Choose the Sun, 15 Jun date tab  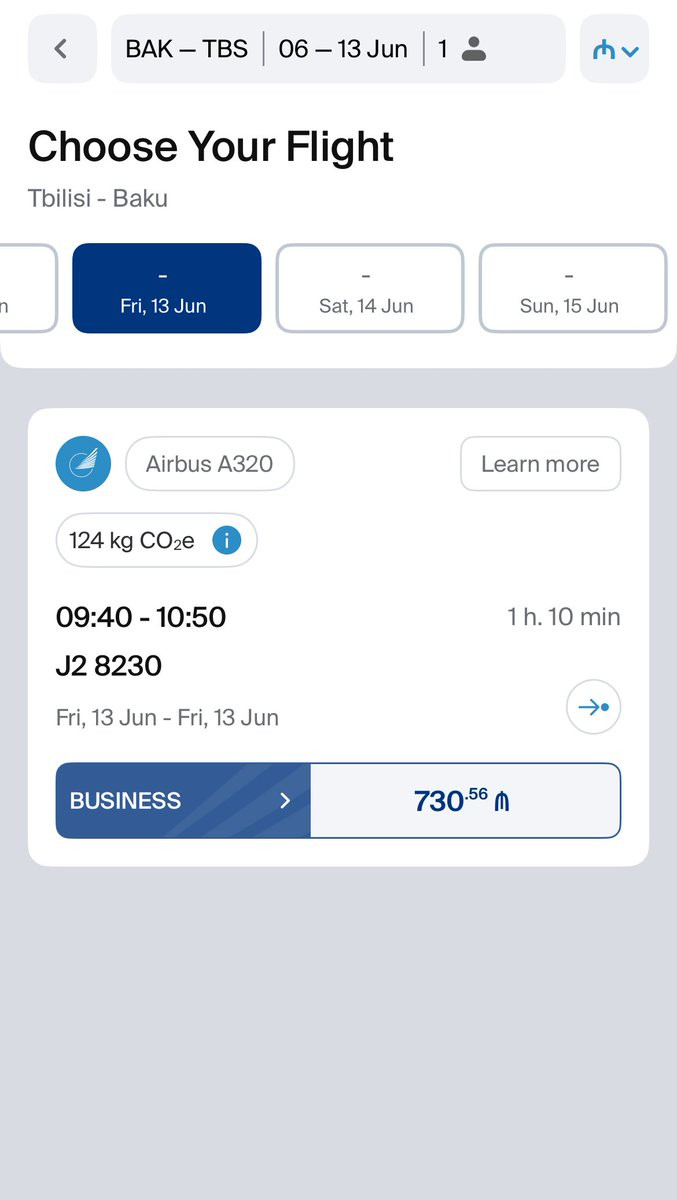pos(573,288)
